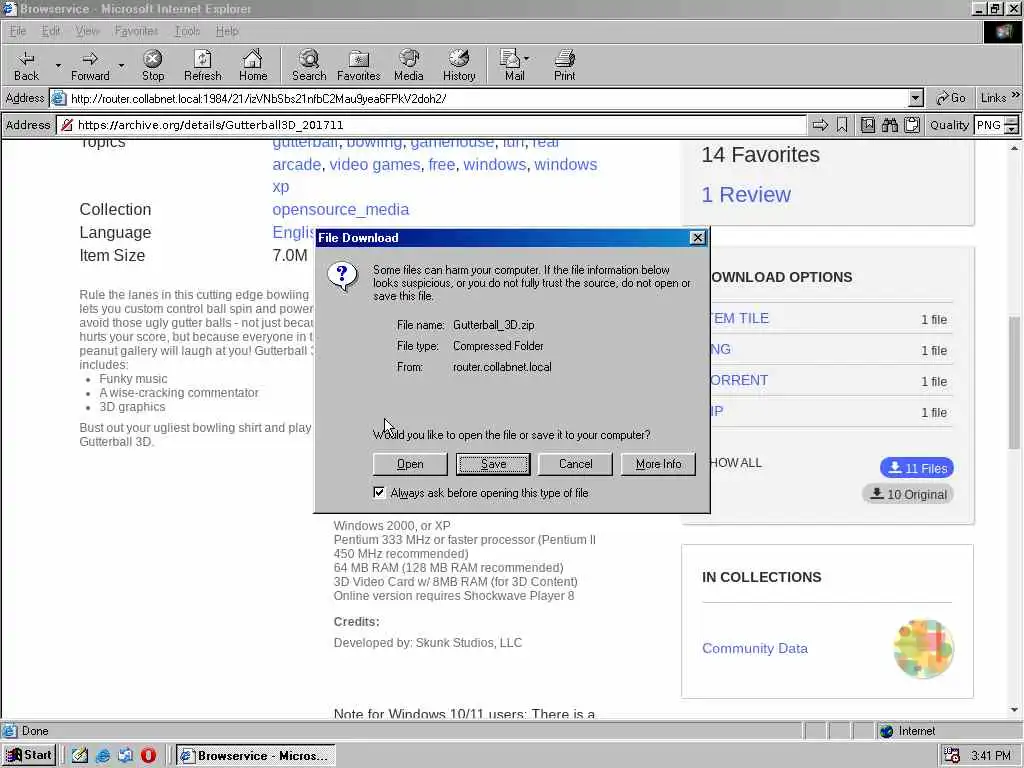Launch Internet Explorer from quick launch
The image size is (1024, 768).
point(103,756)
